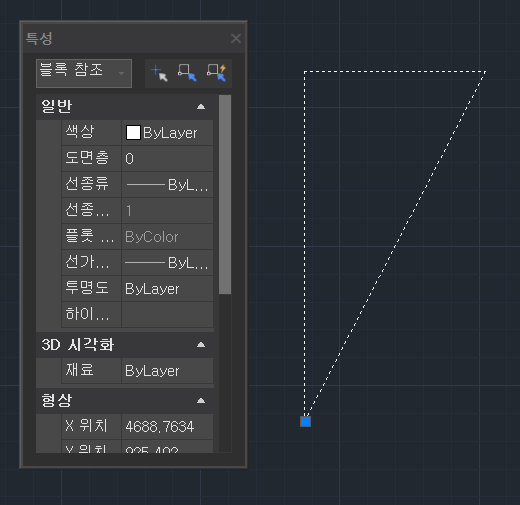Image resolution: width=520 pixels, height=505 pixels.
Task: Collapse the 일반 section
Action: pyautogui.click(x=201, y=107)
